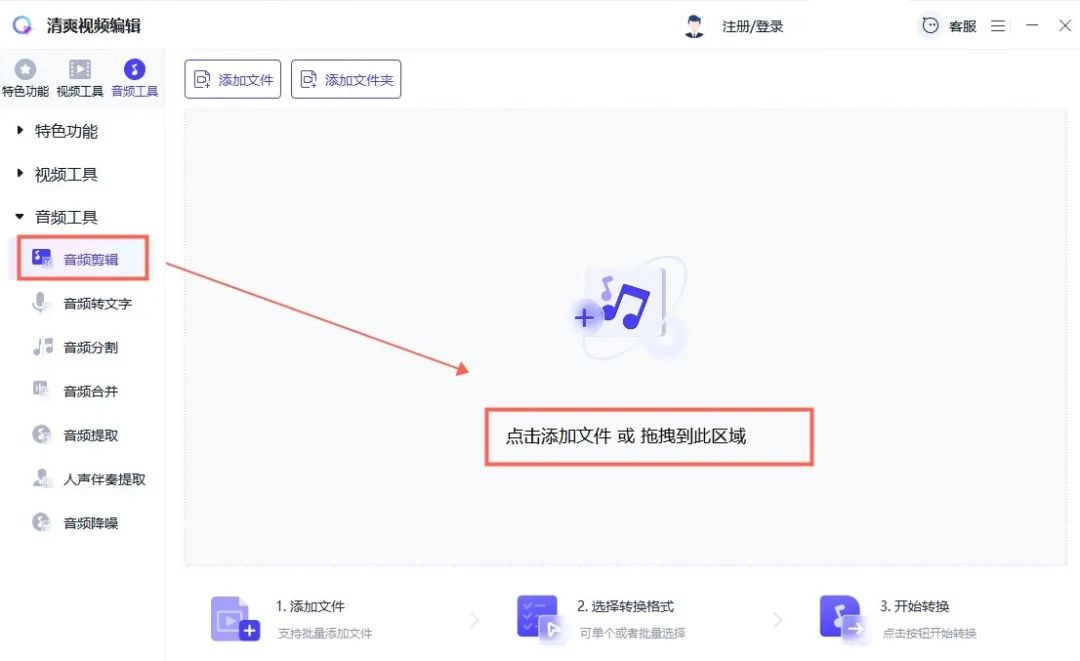Click the 添加文件 button
This screenshot has width=1080, height=661.
(x=233, y=80)
